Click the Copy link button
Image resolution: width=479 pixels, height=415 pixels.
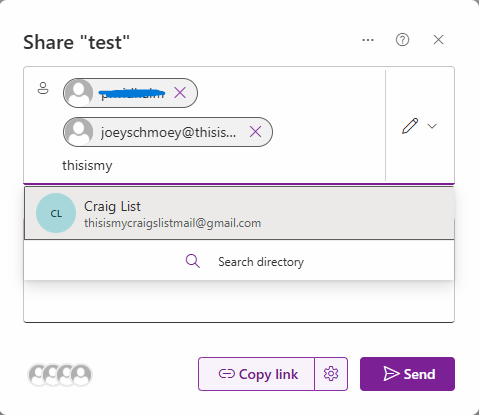(x=256, y=374)
